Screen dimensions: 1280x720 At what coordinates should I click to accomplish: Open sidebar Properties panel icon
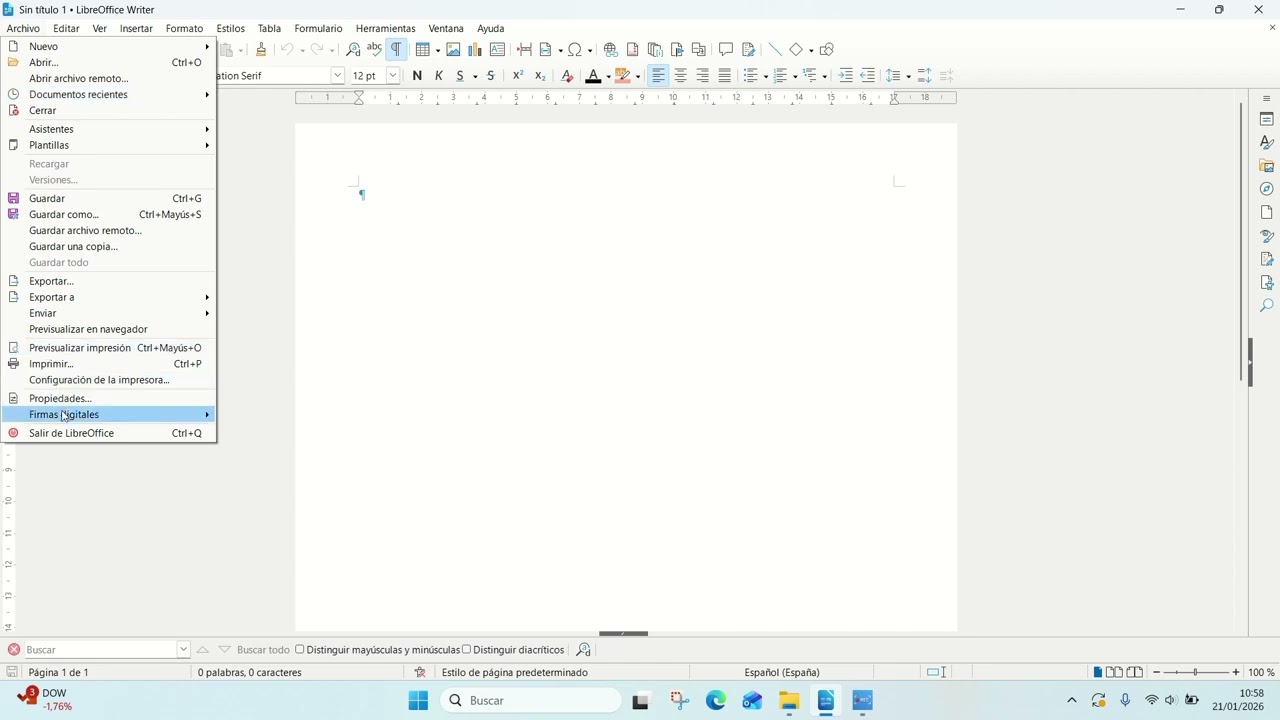[1266, 119]
